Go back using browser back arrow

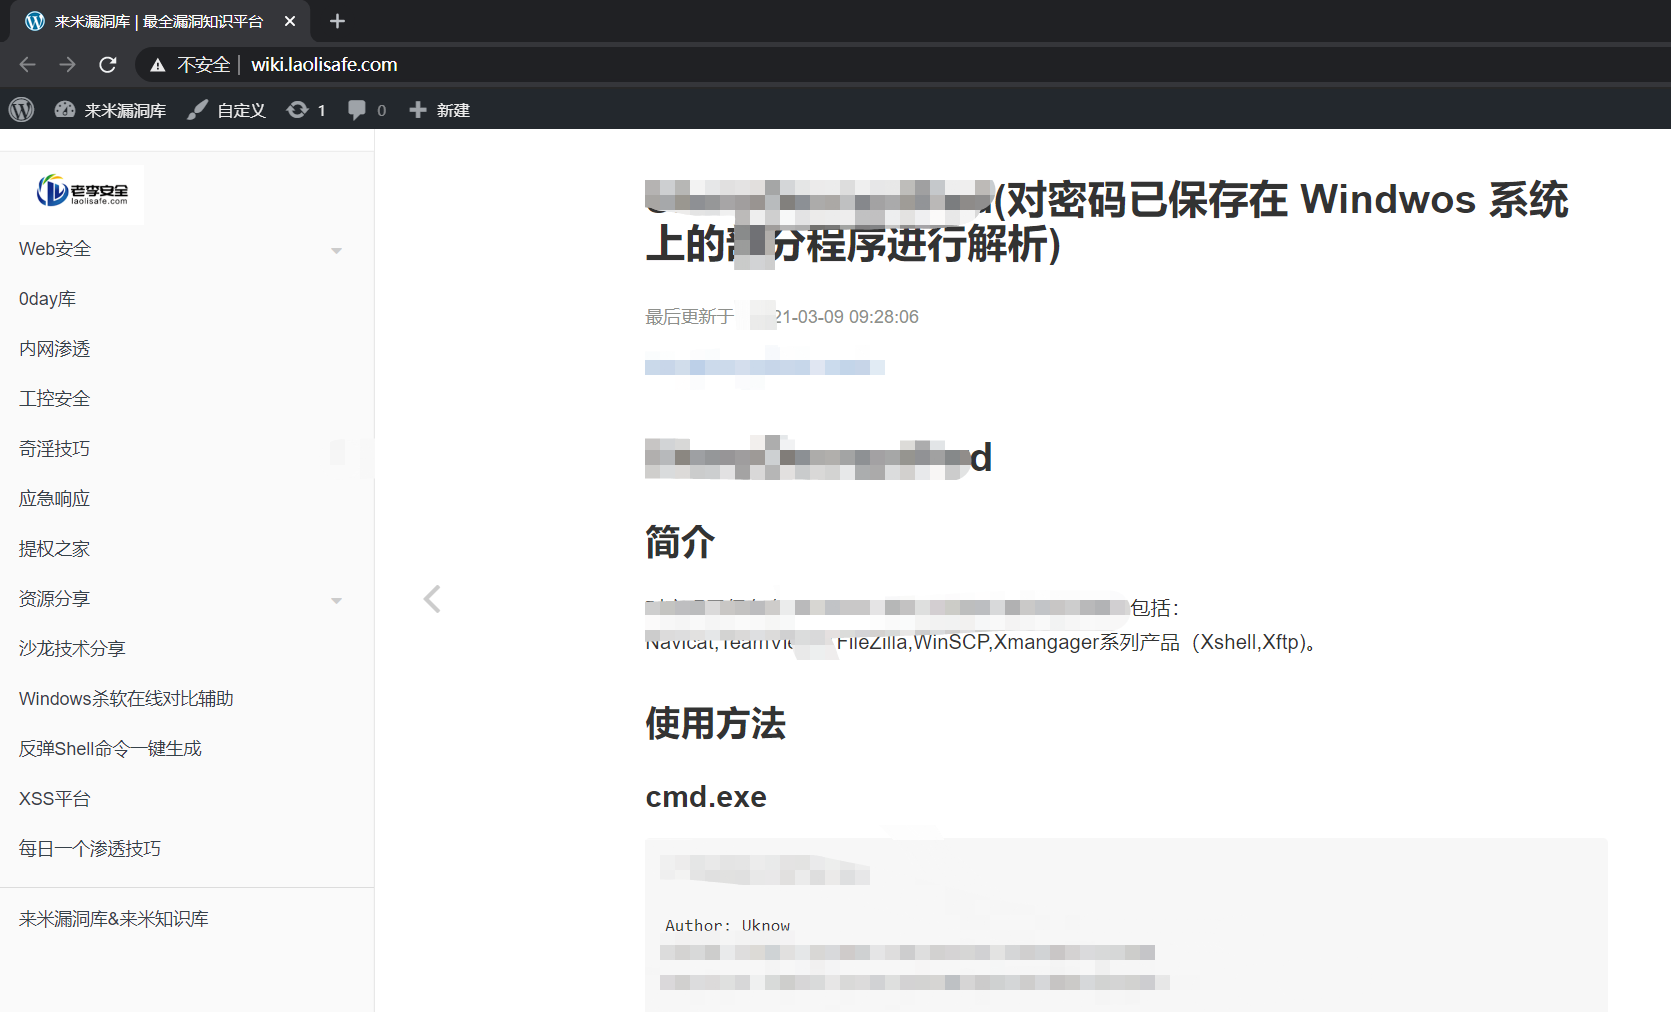pyautogui.click(x=27, y=65)
